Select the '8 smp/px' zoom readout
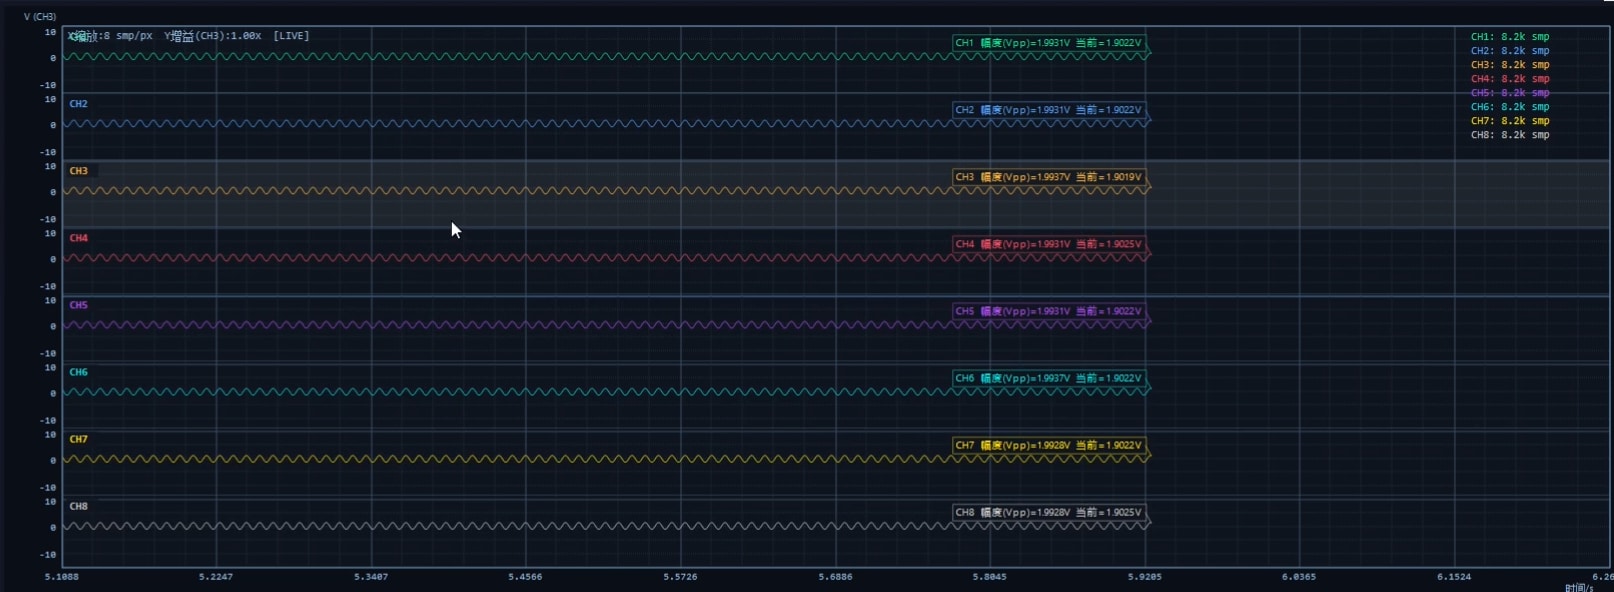 (128, 36)
